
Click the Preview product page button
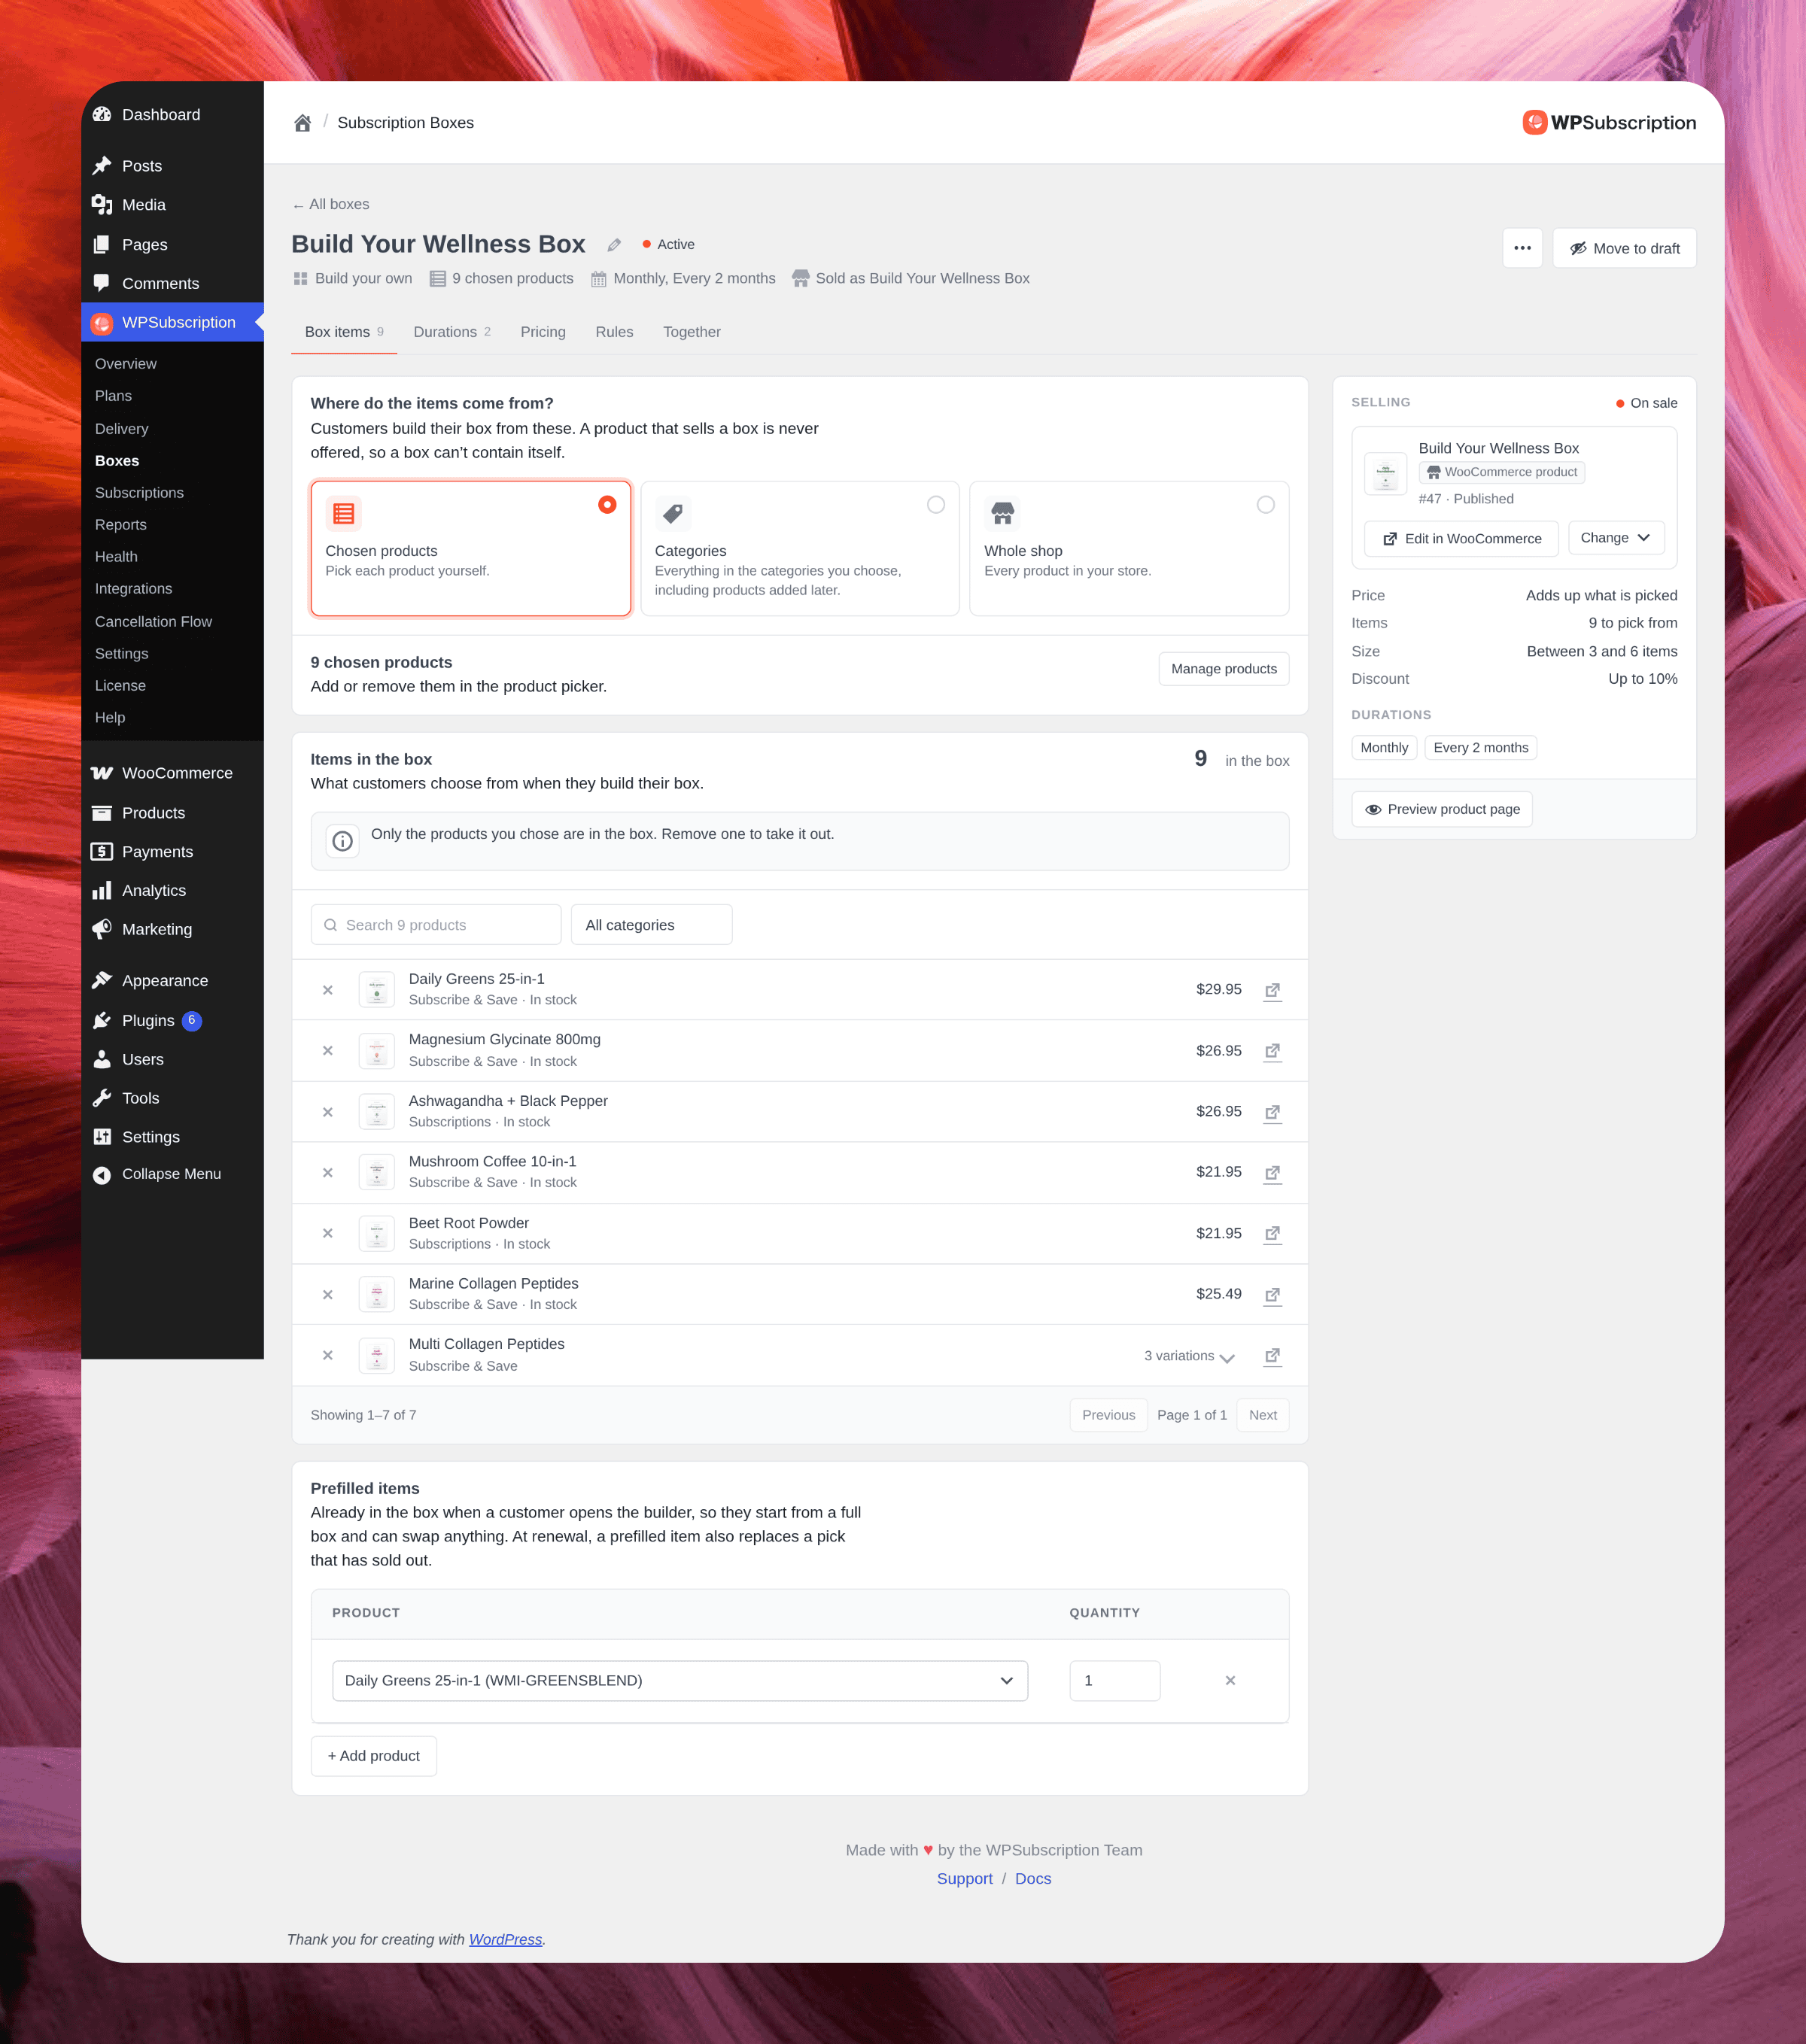(1441, 809)
